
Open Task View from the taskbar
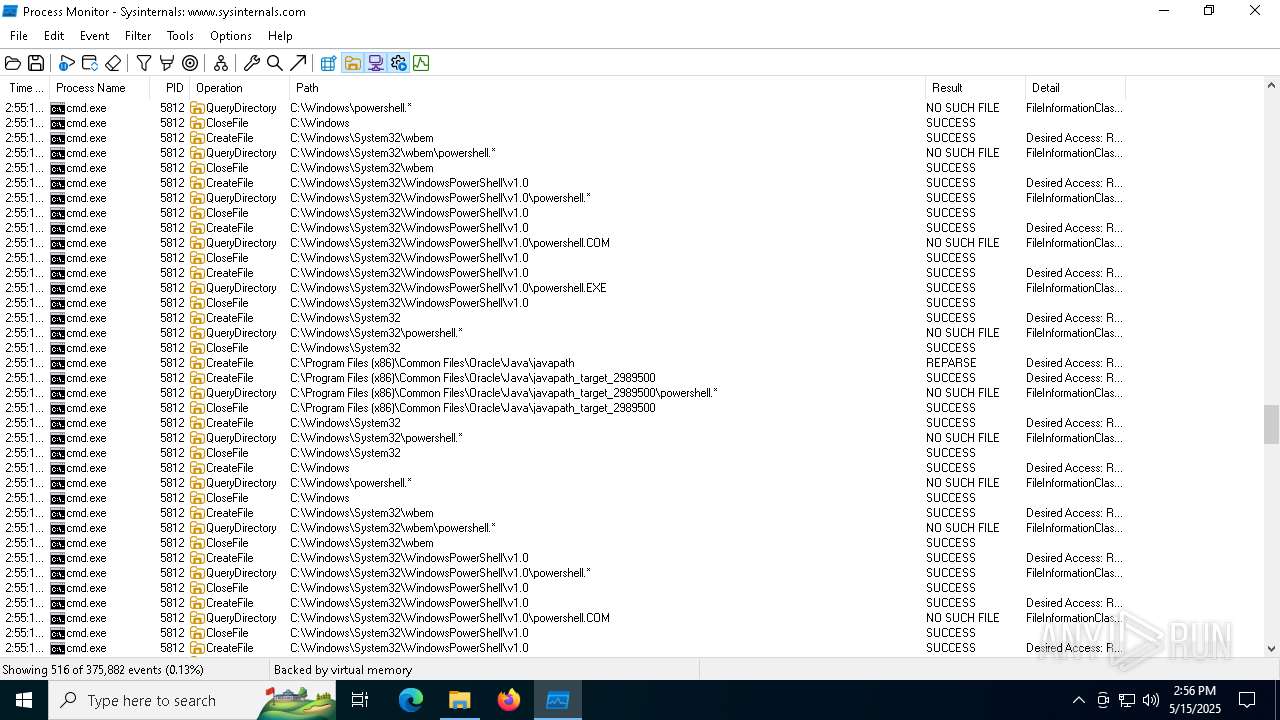360,700
